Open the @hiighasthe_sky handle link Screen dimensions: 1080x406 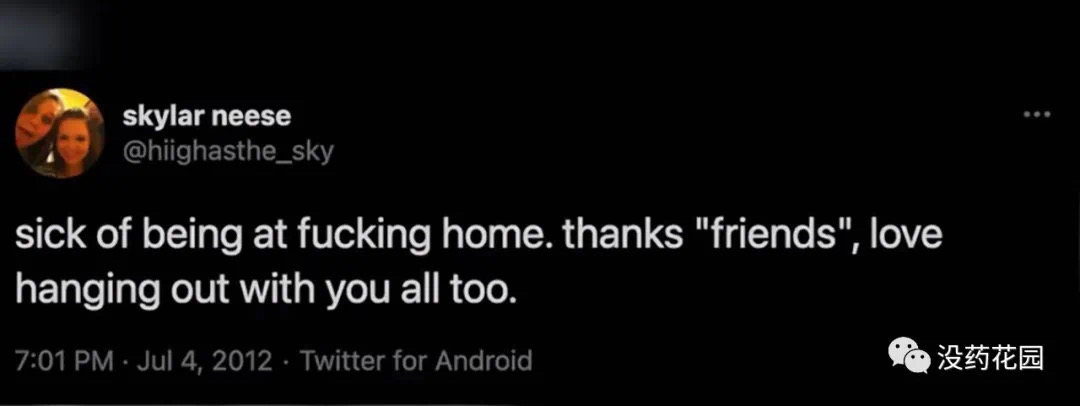[x=227, y=150]
